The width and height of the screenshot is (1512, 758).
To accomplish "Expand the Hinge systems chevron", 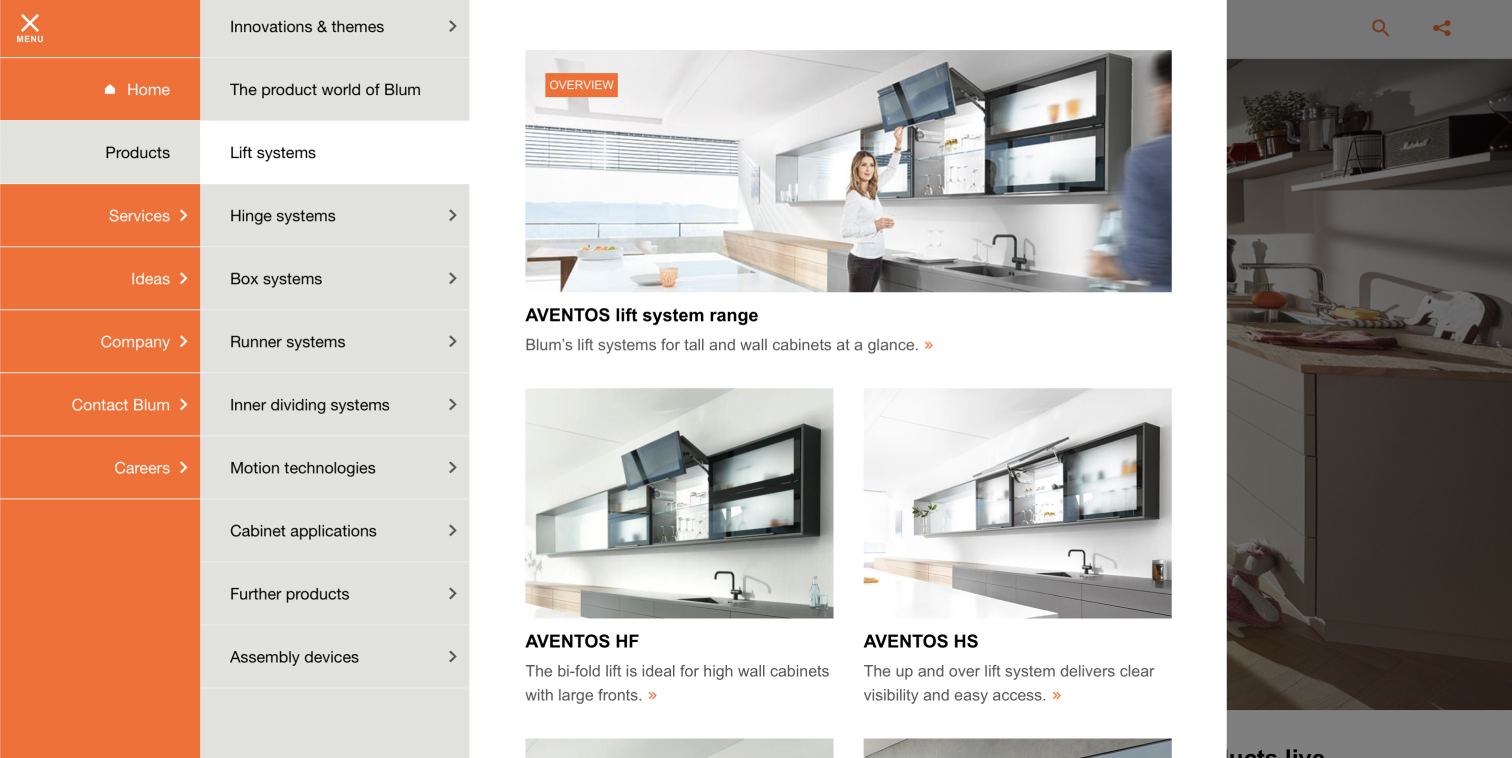I will click(452, 215).
